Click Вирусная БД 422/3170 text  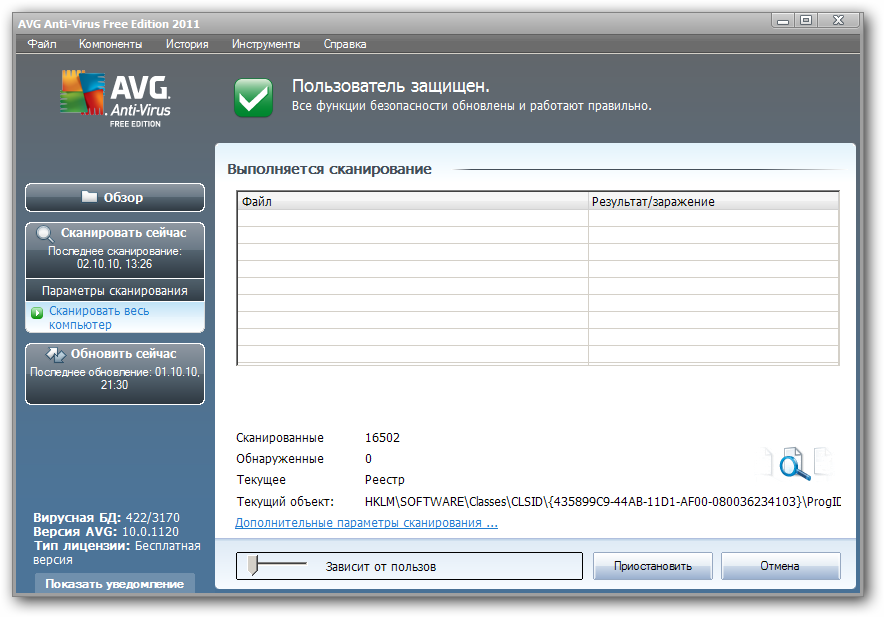tap(107, 518)
